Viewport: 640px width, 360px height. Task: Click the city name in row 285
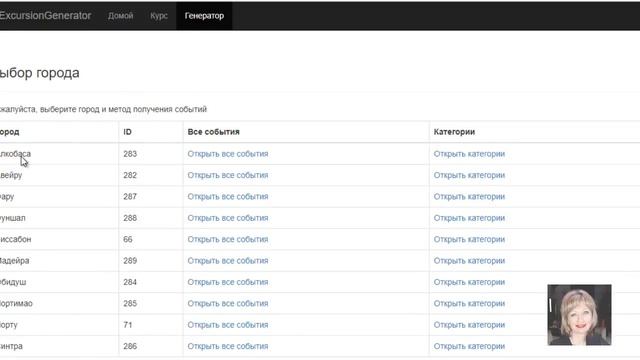pyautogui.click(x=16, y=303)
